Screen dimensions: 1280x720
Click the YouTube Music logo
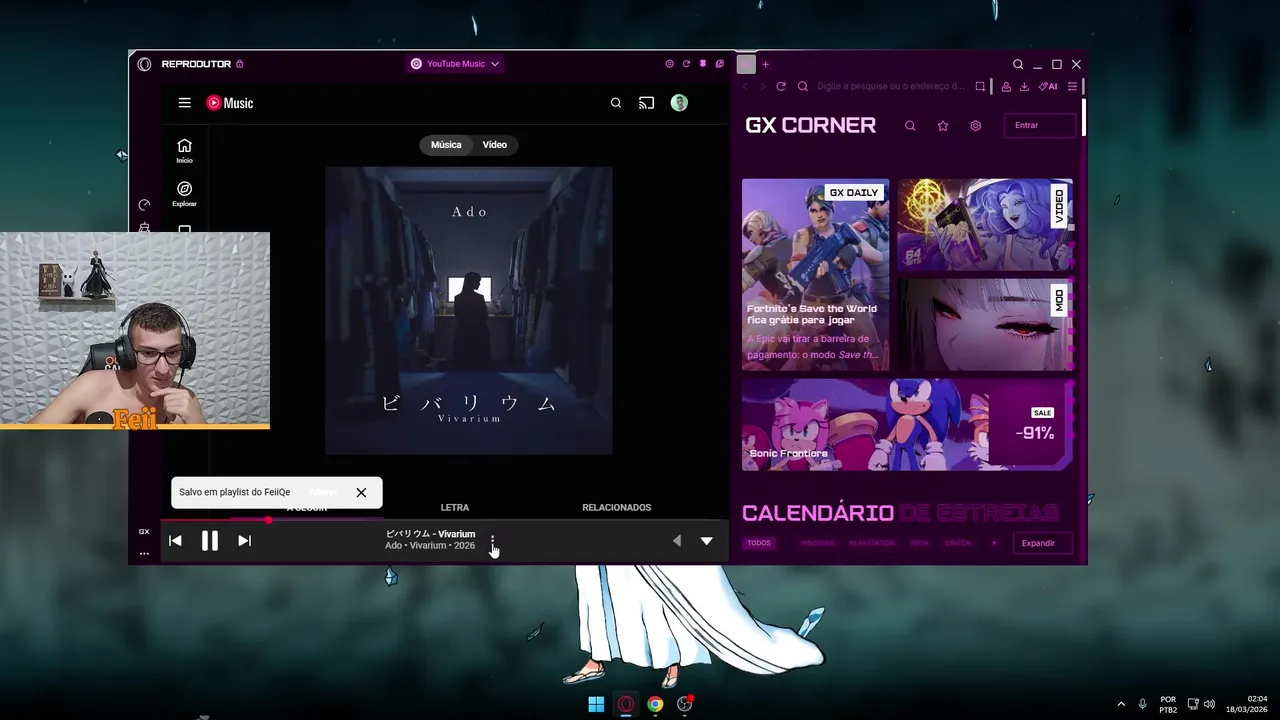click(230, 103)
